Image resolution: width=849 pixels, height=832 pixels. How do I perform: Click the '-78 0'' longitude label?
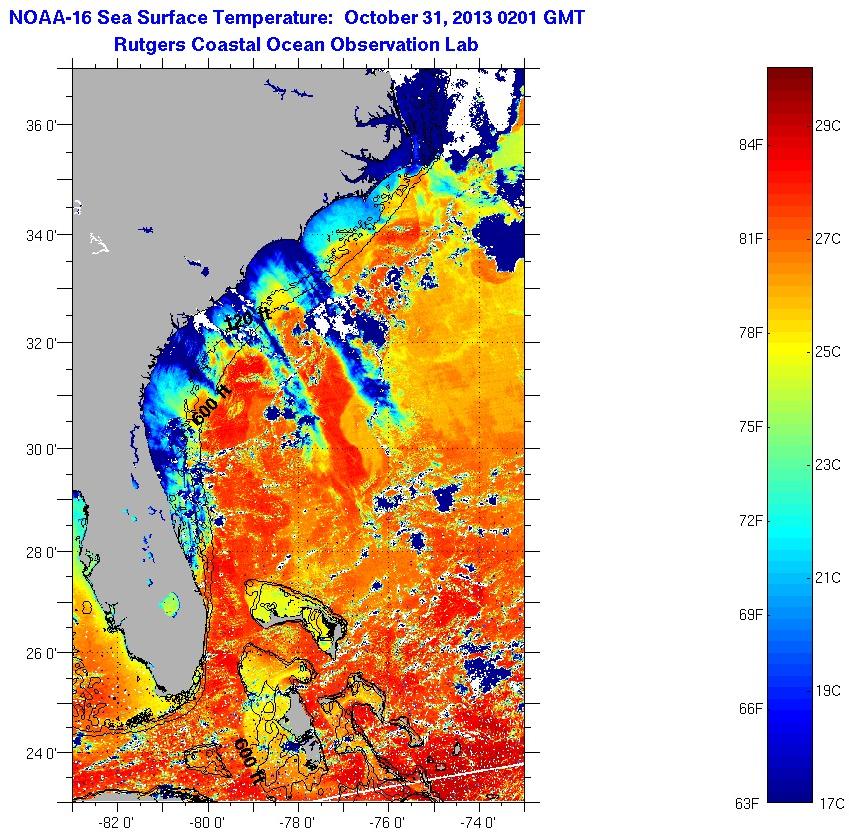coord(297,822)
